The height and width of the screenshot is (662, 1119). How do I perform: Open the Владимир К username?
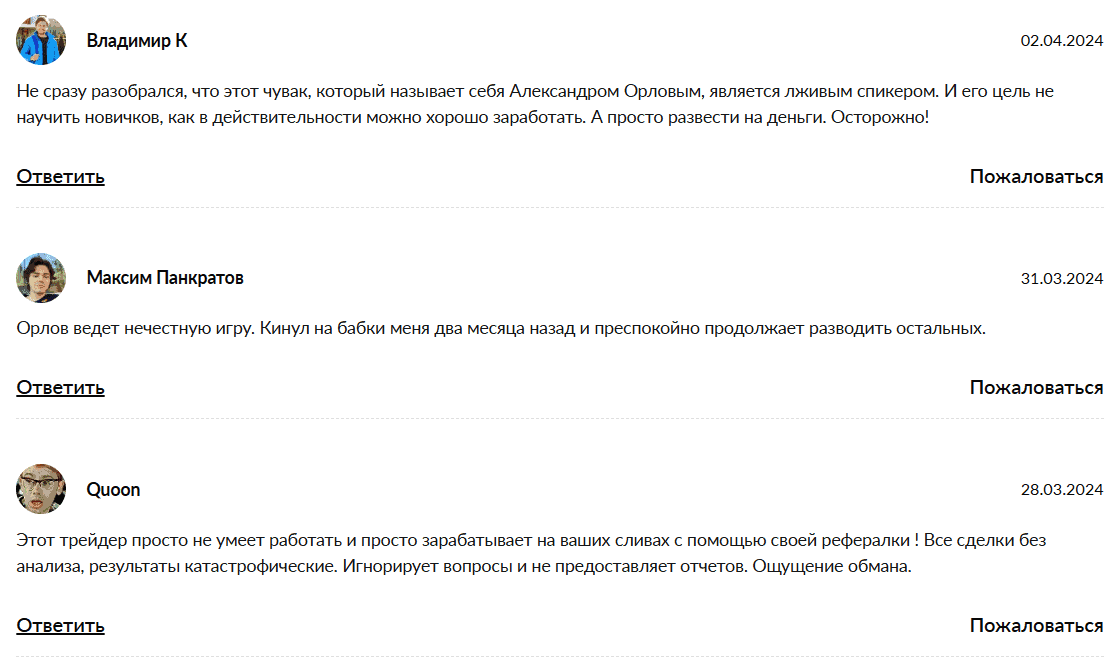137,41
